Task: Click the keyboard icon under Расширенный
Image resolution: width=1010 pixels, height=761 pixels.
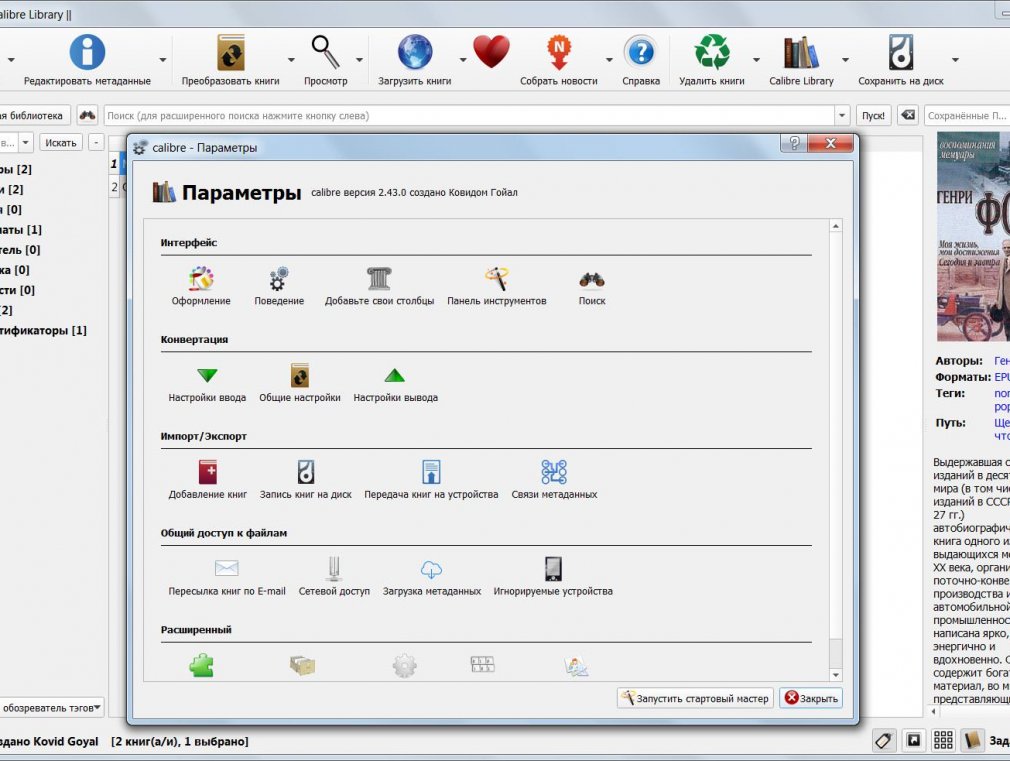Action: coord(482,664)
